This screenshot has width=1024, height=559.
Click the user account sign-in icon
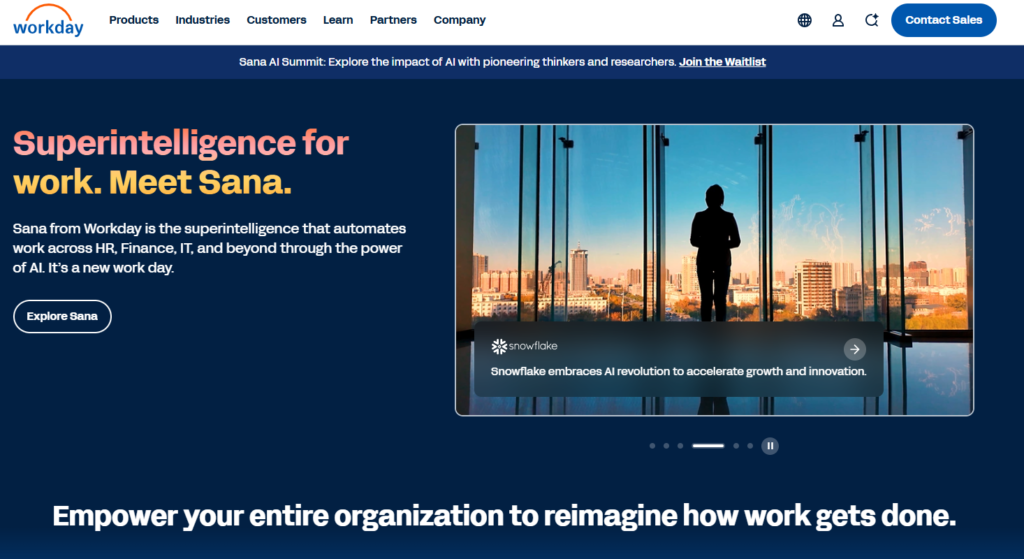[838, 20]
